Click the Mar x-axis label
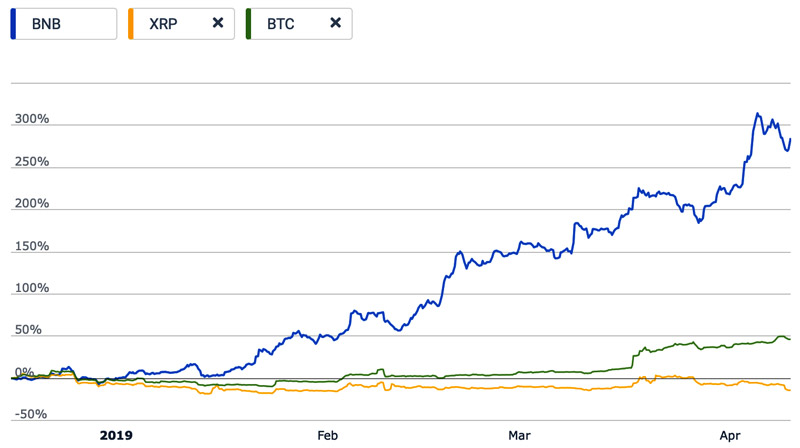800x448 pixels. (x=519, y=436)
